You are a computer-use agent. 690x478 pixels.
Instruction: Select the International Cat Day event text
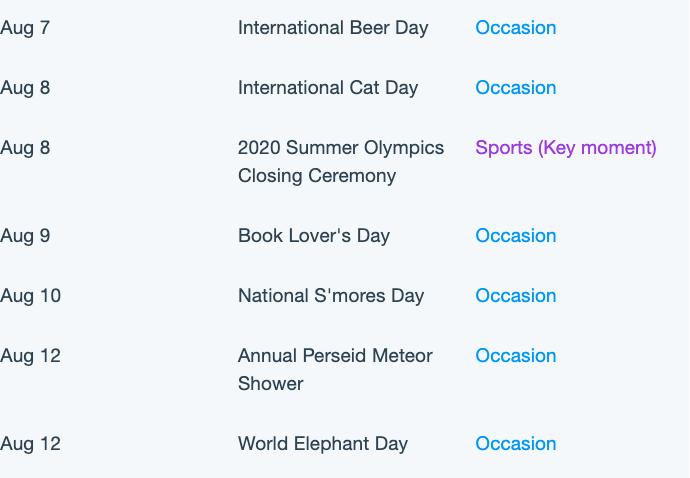pyautogui.click(x=328, y=88)
